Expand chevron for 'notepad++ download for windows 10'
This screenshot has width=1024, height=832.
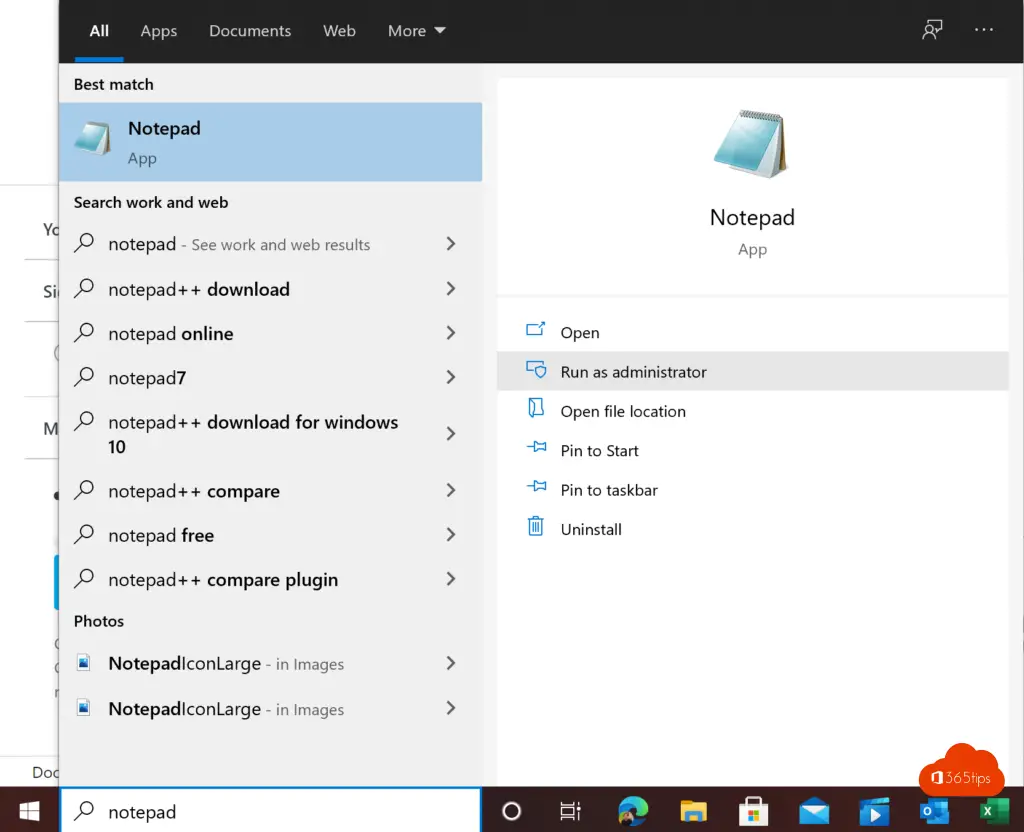(x=451, y=433)
